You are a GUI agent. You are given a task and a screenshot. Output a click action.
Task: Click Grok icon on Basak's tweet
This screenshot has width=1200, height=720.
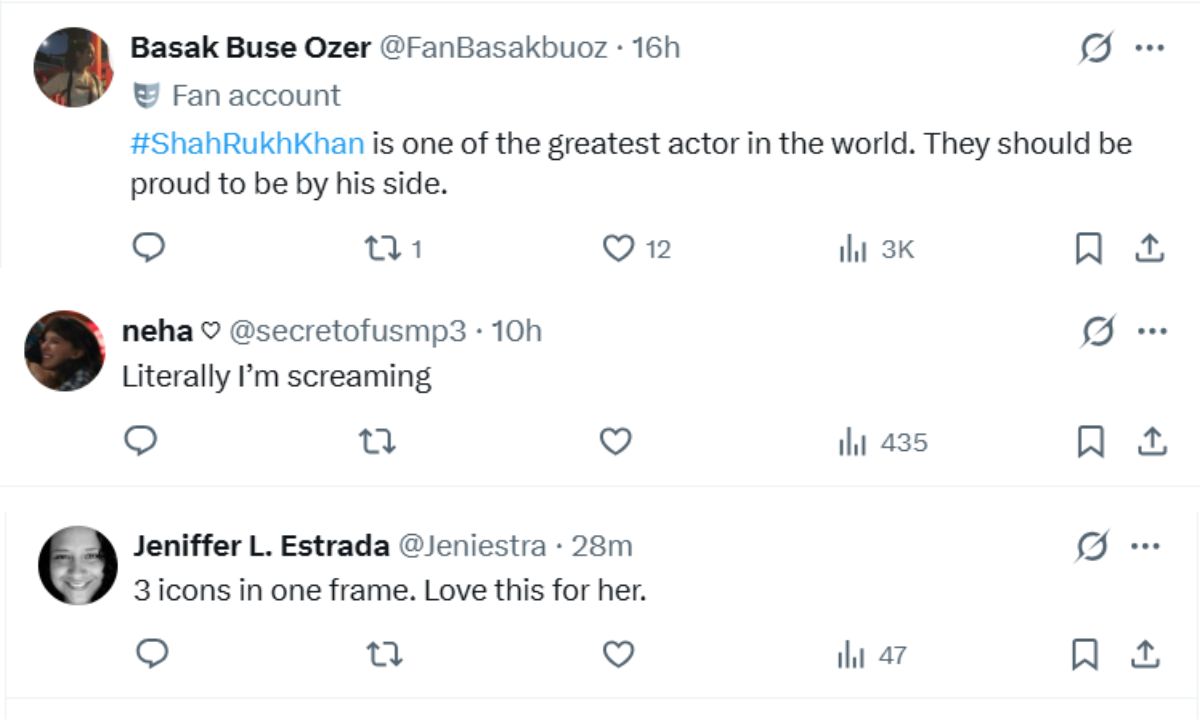pos(1096,48)
